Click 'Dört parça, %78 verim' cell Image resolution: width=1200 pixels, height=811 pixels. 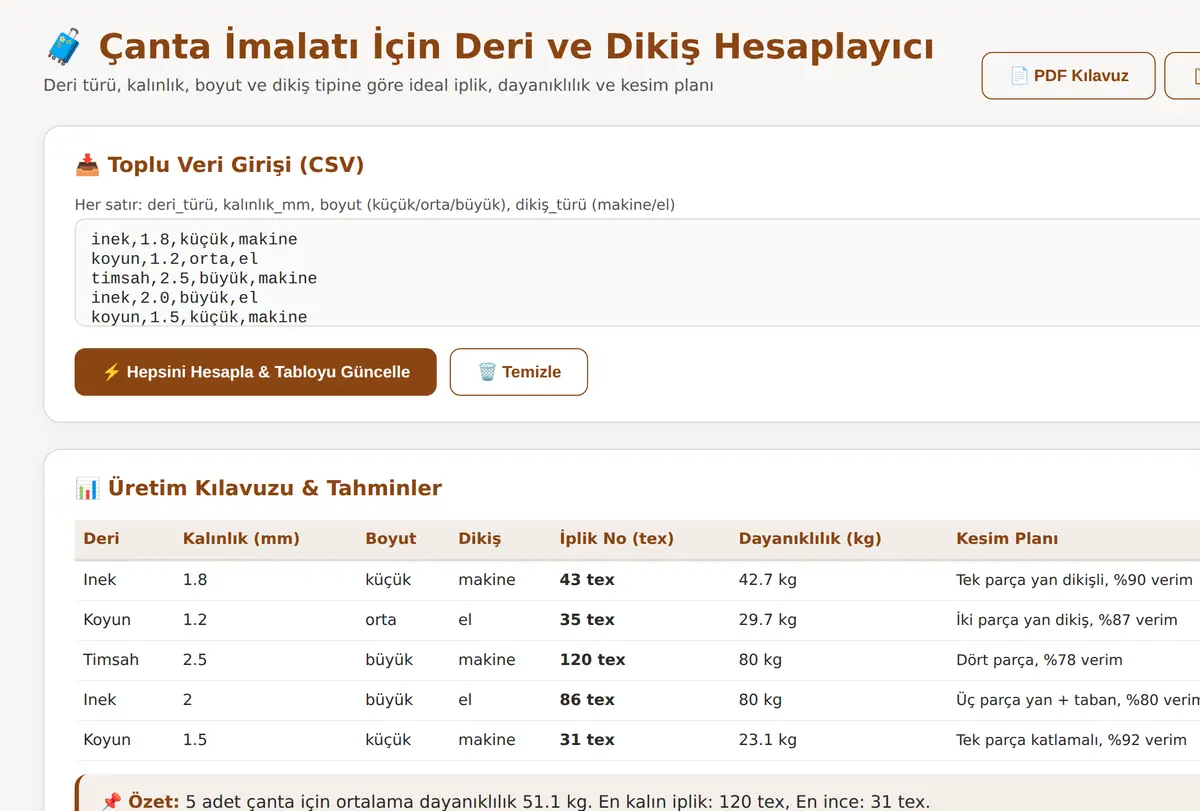tap(1039, 660)
